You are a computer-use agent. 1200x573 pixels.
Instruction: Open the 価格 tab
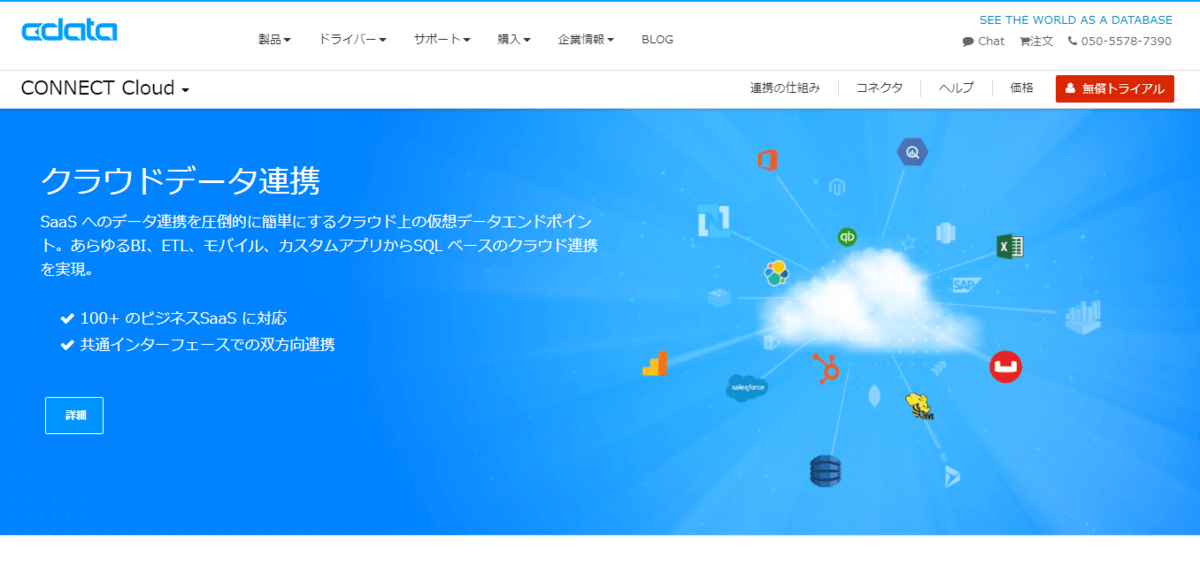(1022, 88)
